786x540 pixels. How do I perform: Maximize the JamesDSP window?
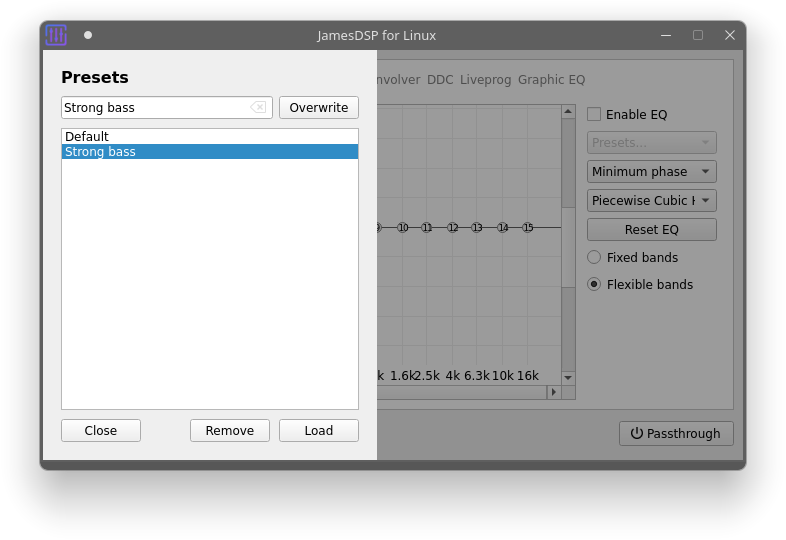[x=698, y=35]
